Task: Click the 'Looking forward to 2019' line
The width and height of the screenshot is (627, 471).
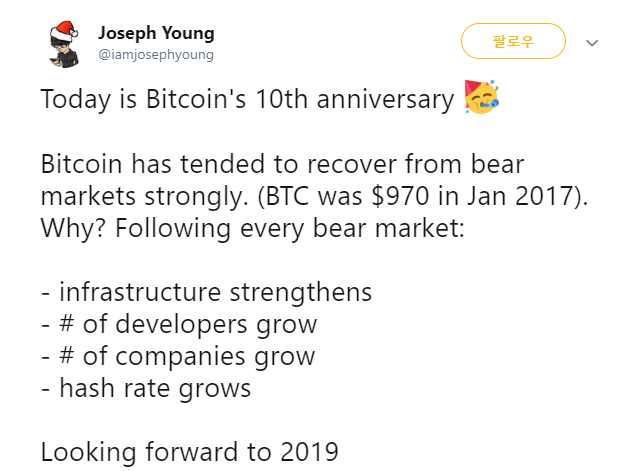Action: [190, 452]
